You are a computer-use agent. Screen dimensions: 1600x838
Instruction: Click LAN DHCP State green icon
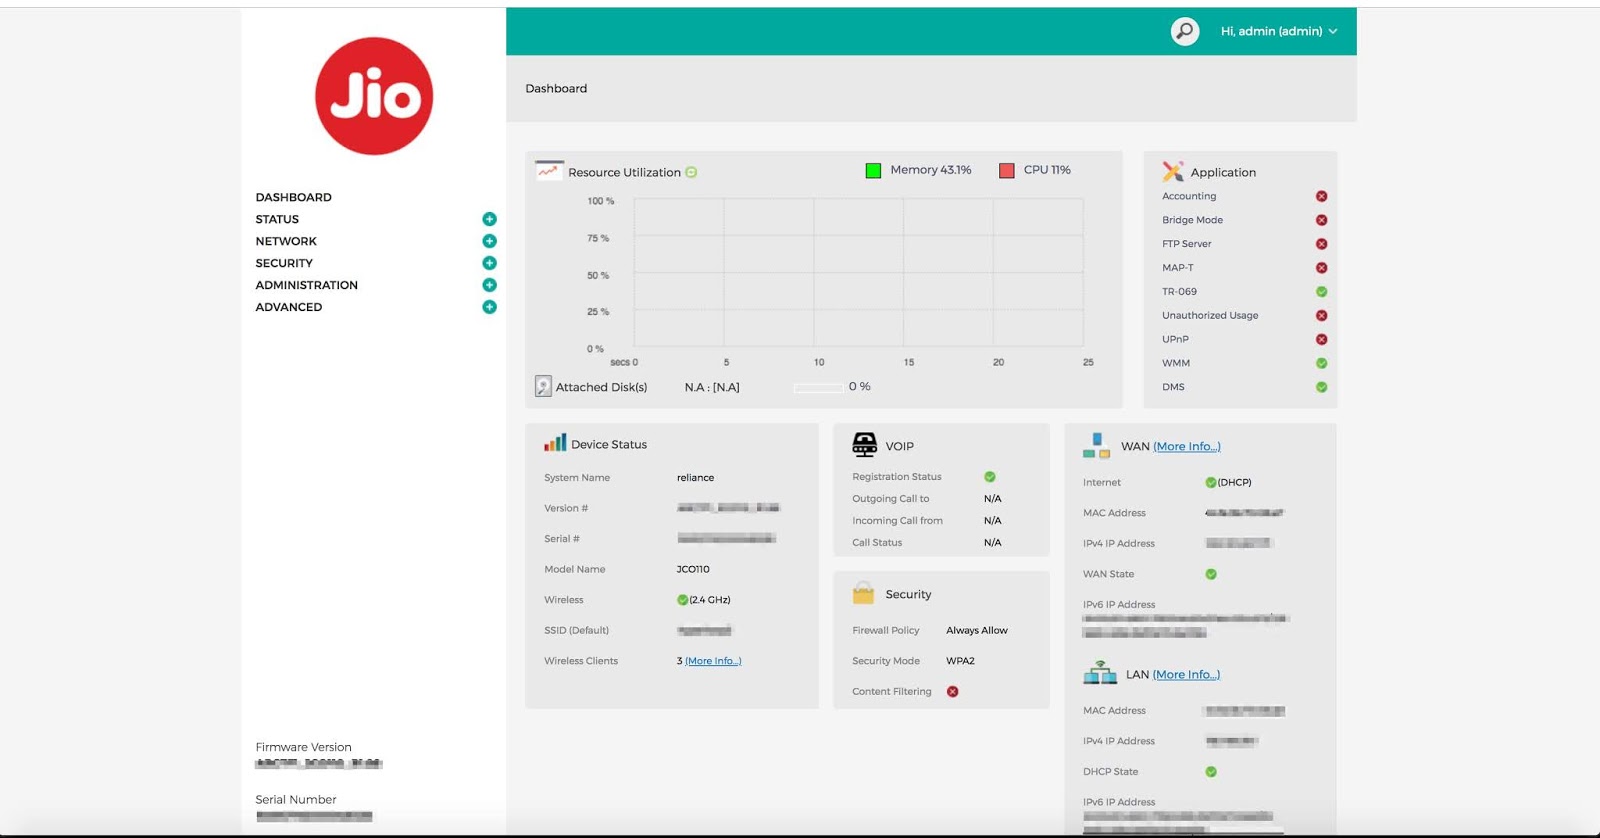(x=1211, y=772)
